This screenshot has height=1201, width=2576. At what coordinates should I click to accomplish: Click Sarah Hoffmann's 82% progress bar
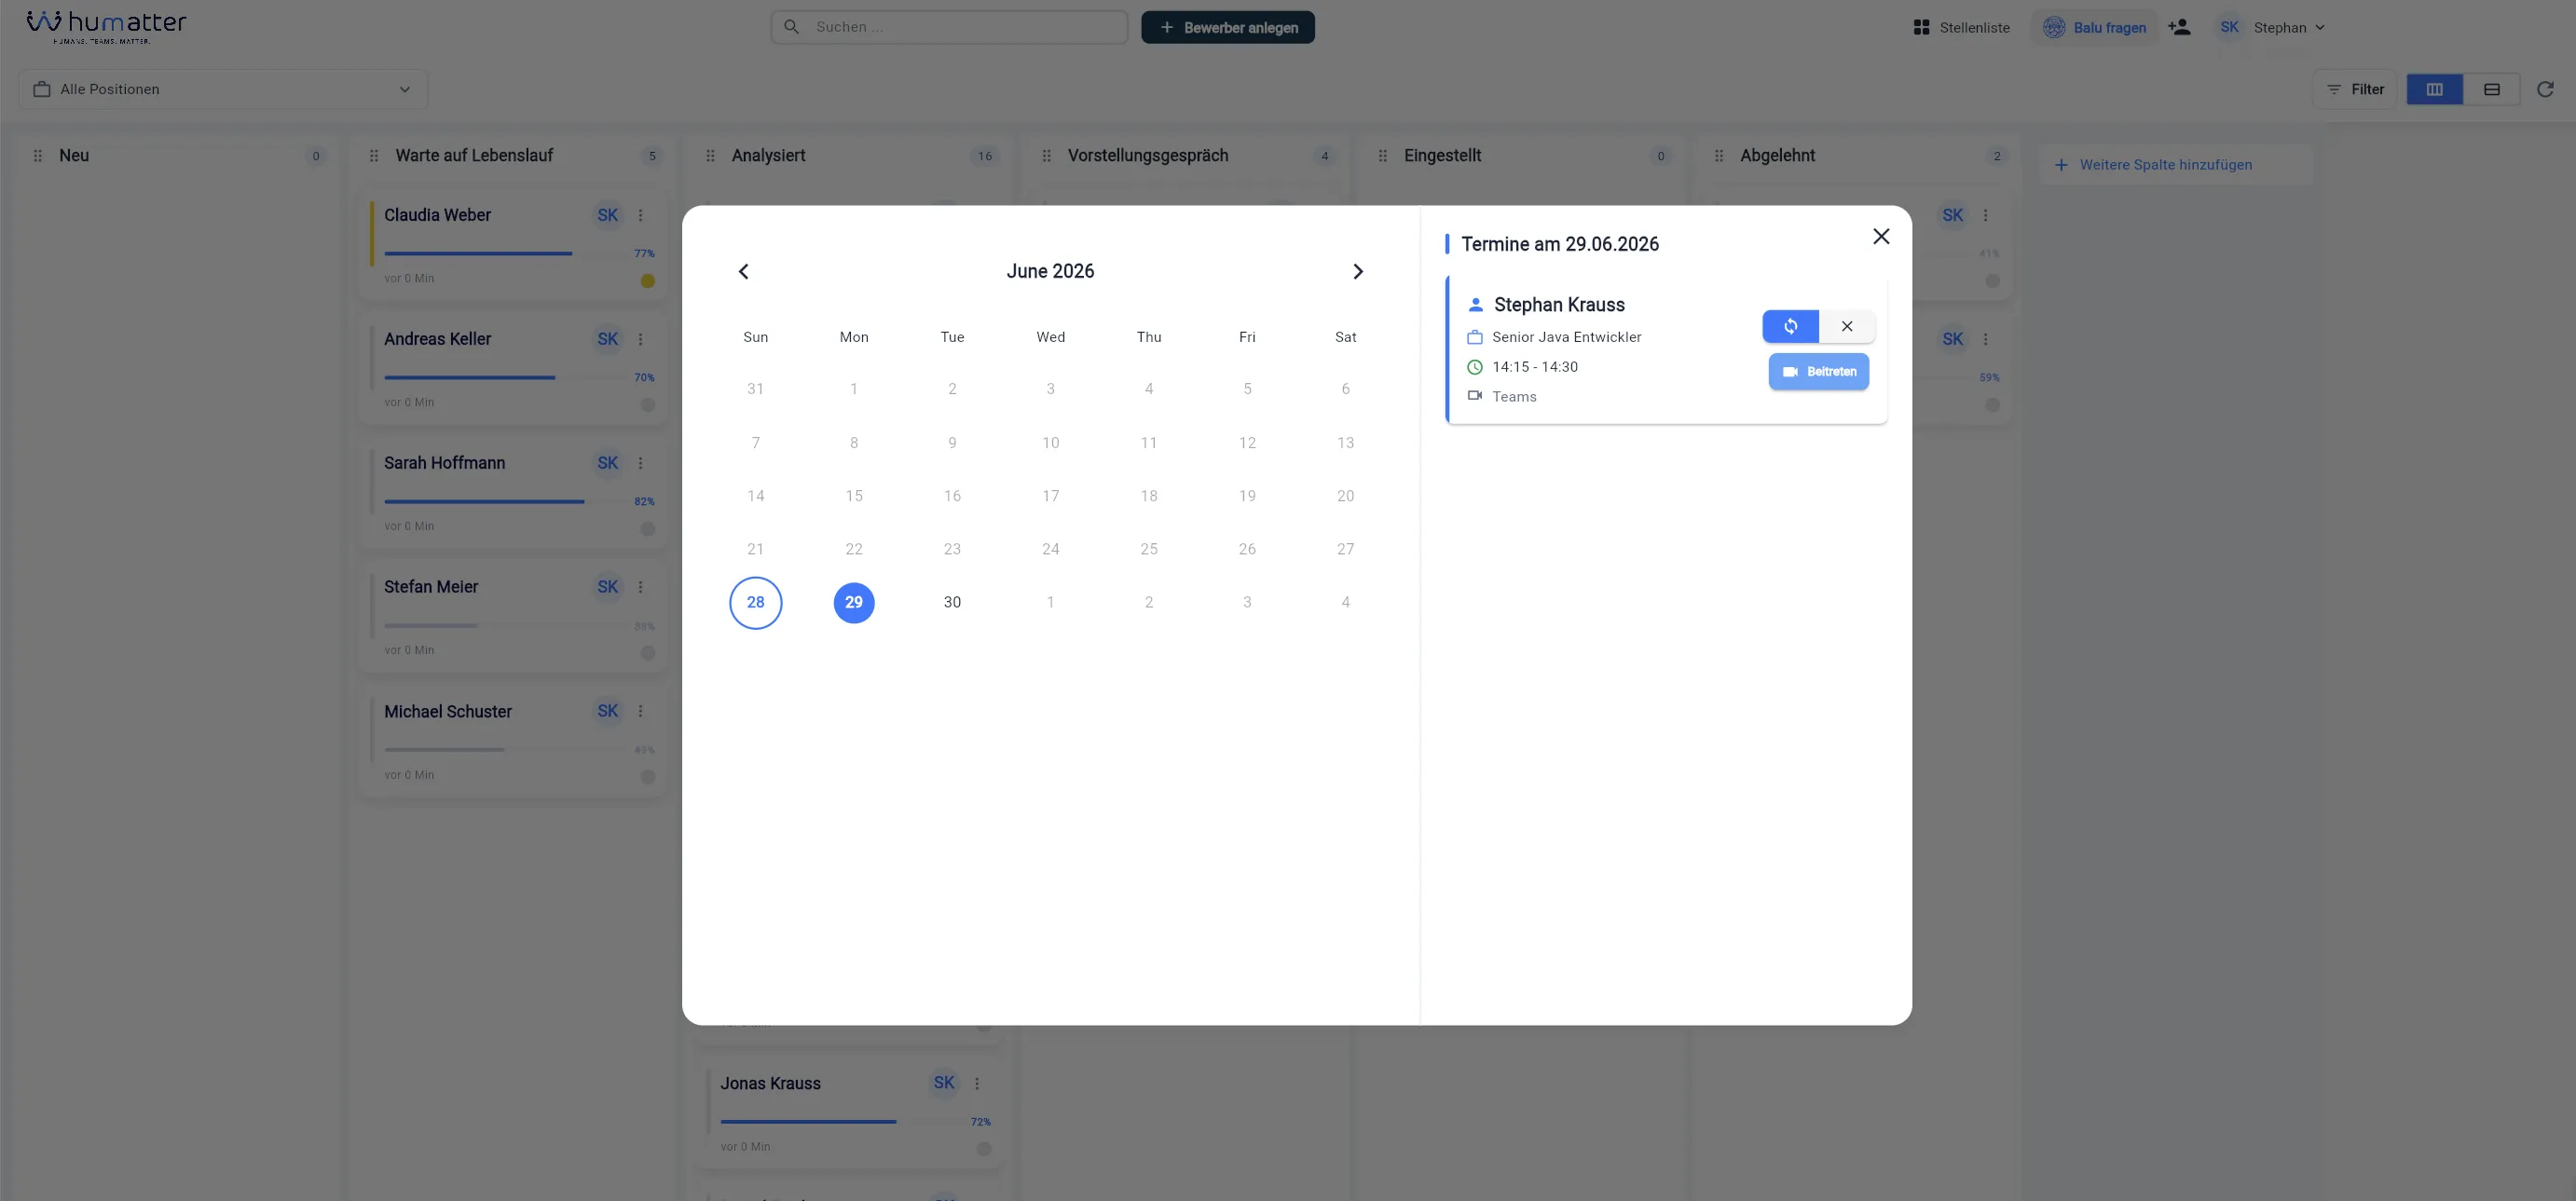pos(507,501)
